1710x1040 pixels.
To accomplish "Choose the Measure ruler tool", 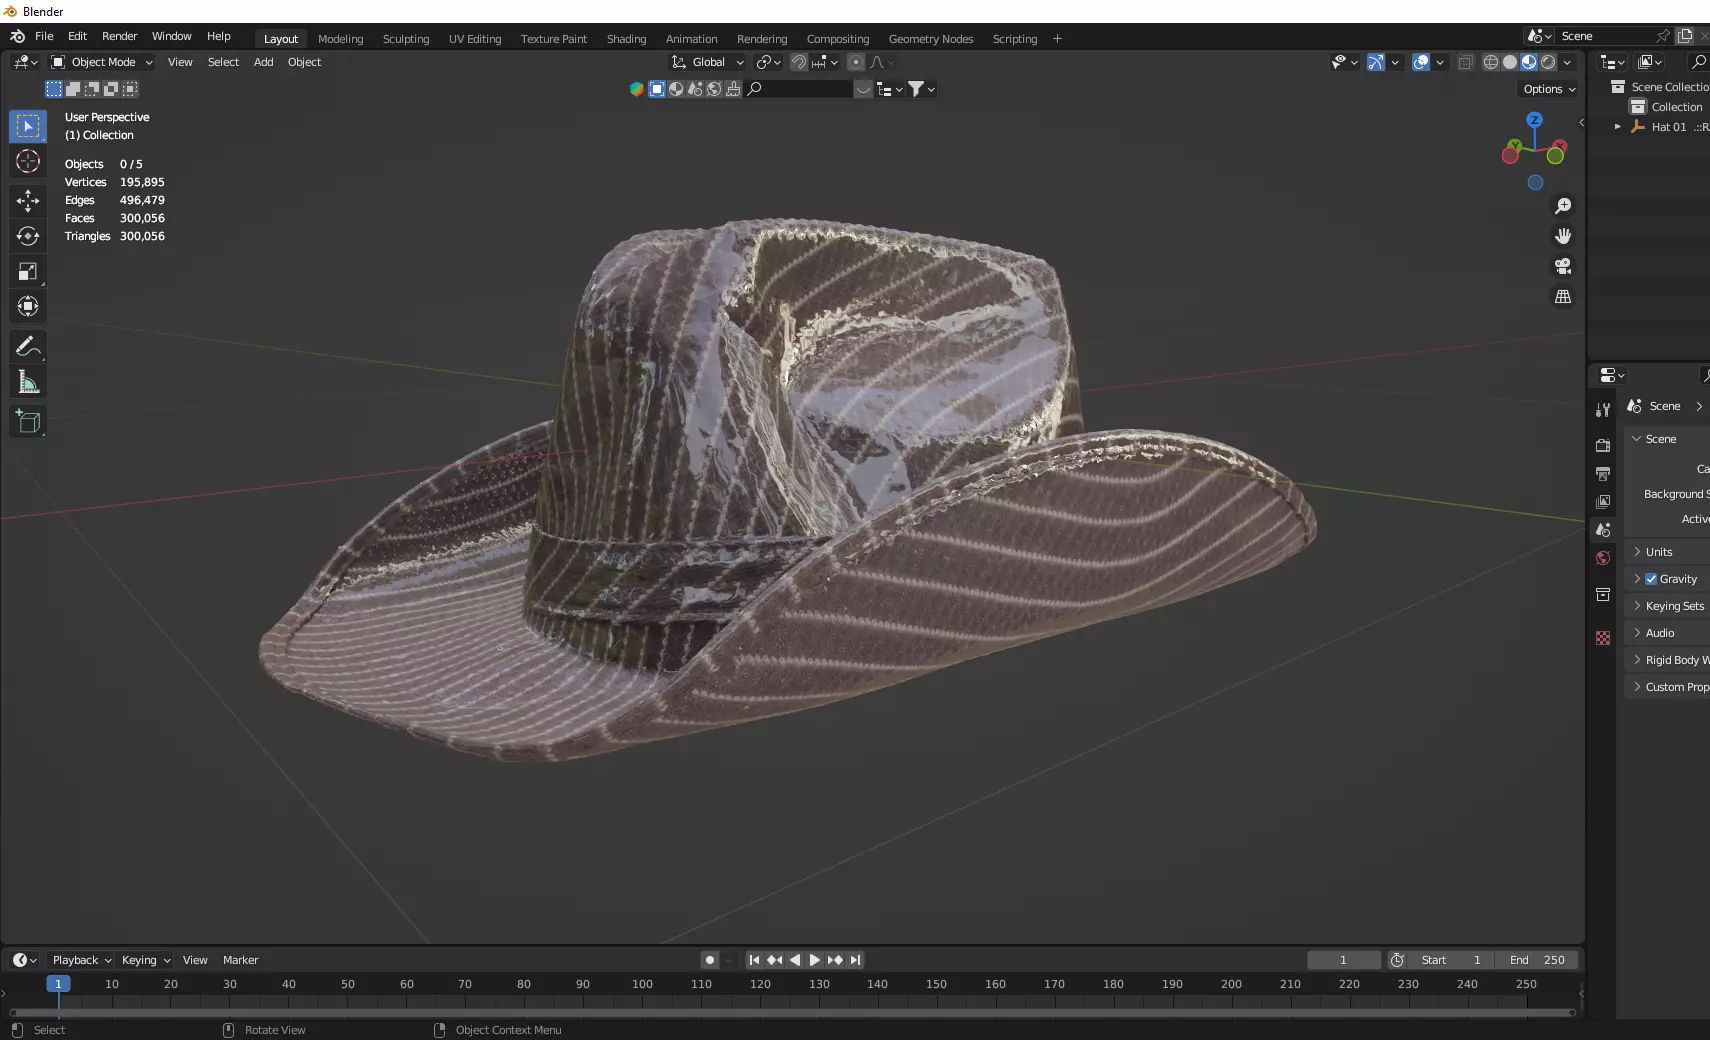I will coord(28,381).
